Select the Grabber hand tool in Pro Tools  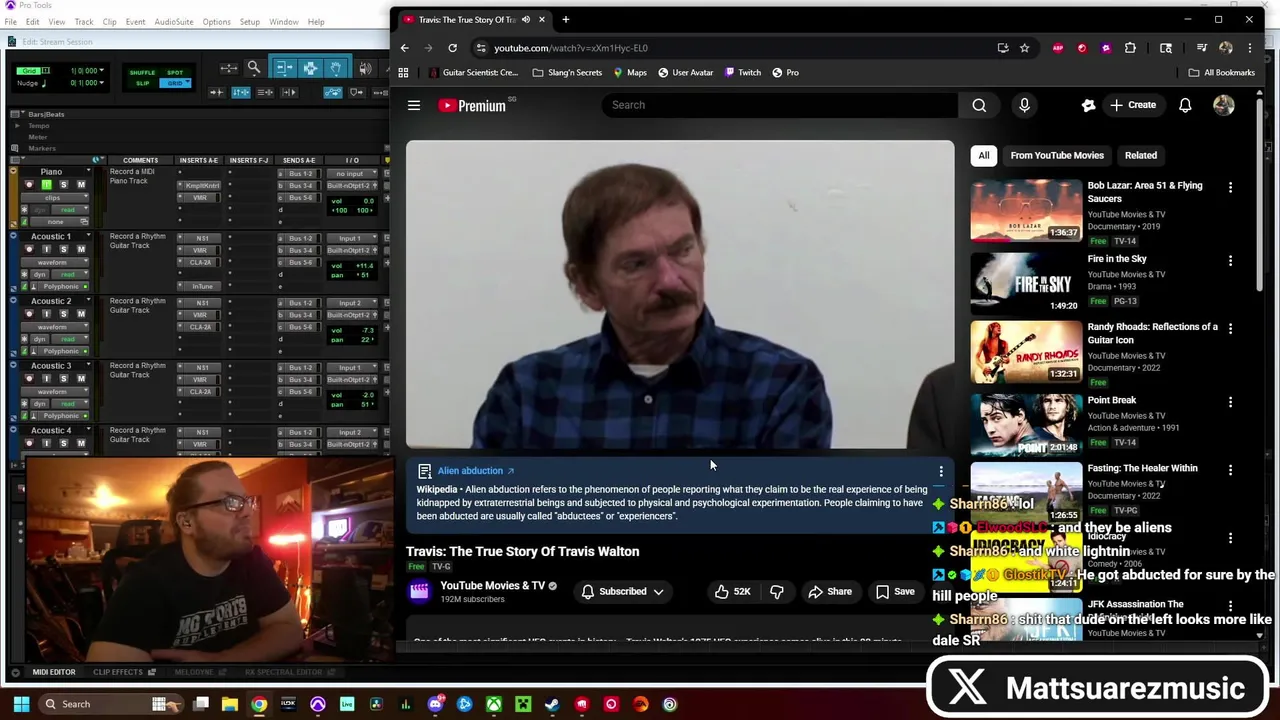point(335,68)
